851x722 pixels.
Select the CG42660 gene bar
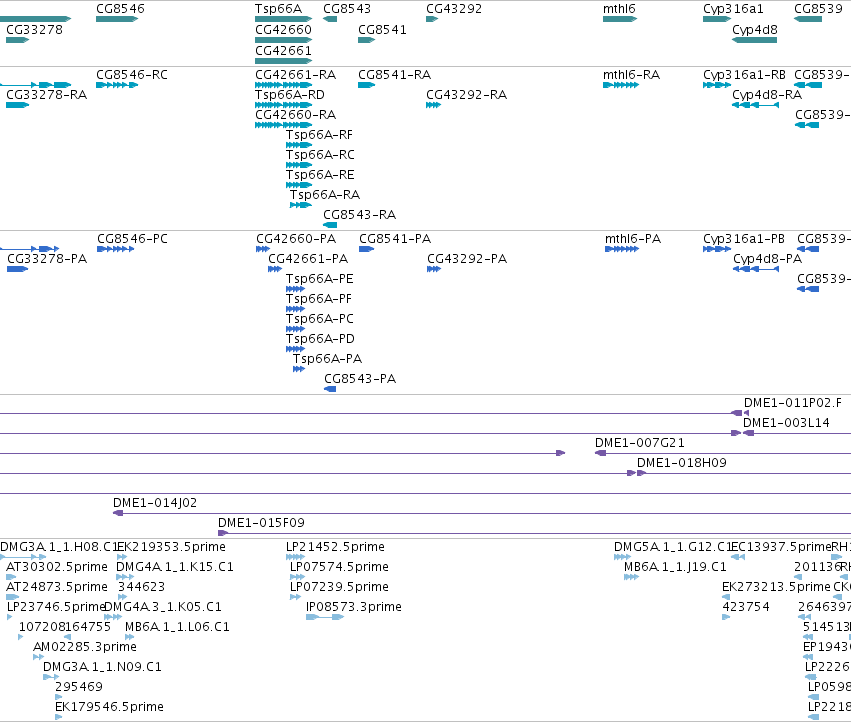click(x=283, y=40)
